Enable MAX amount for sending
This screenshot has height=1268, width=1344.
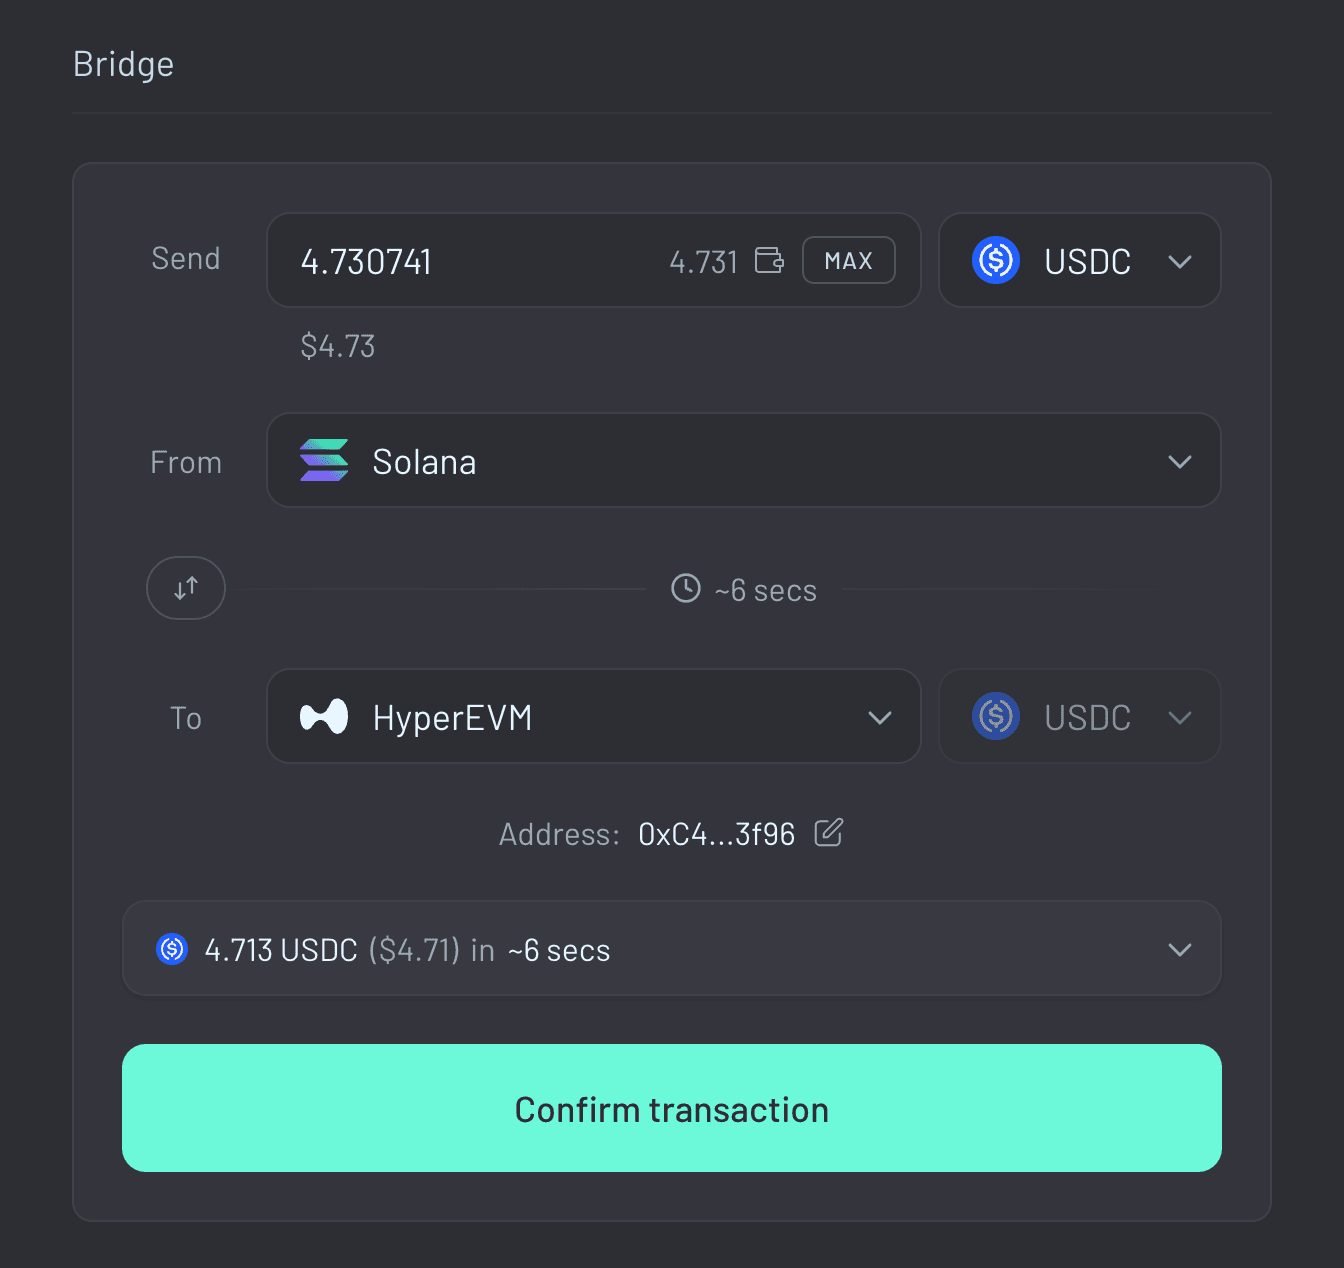[x=849, y=260]
